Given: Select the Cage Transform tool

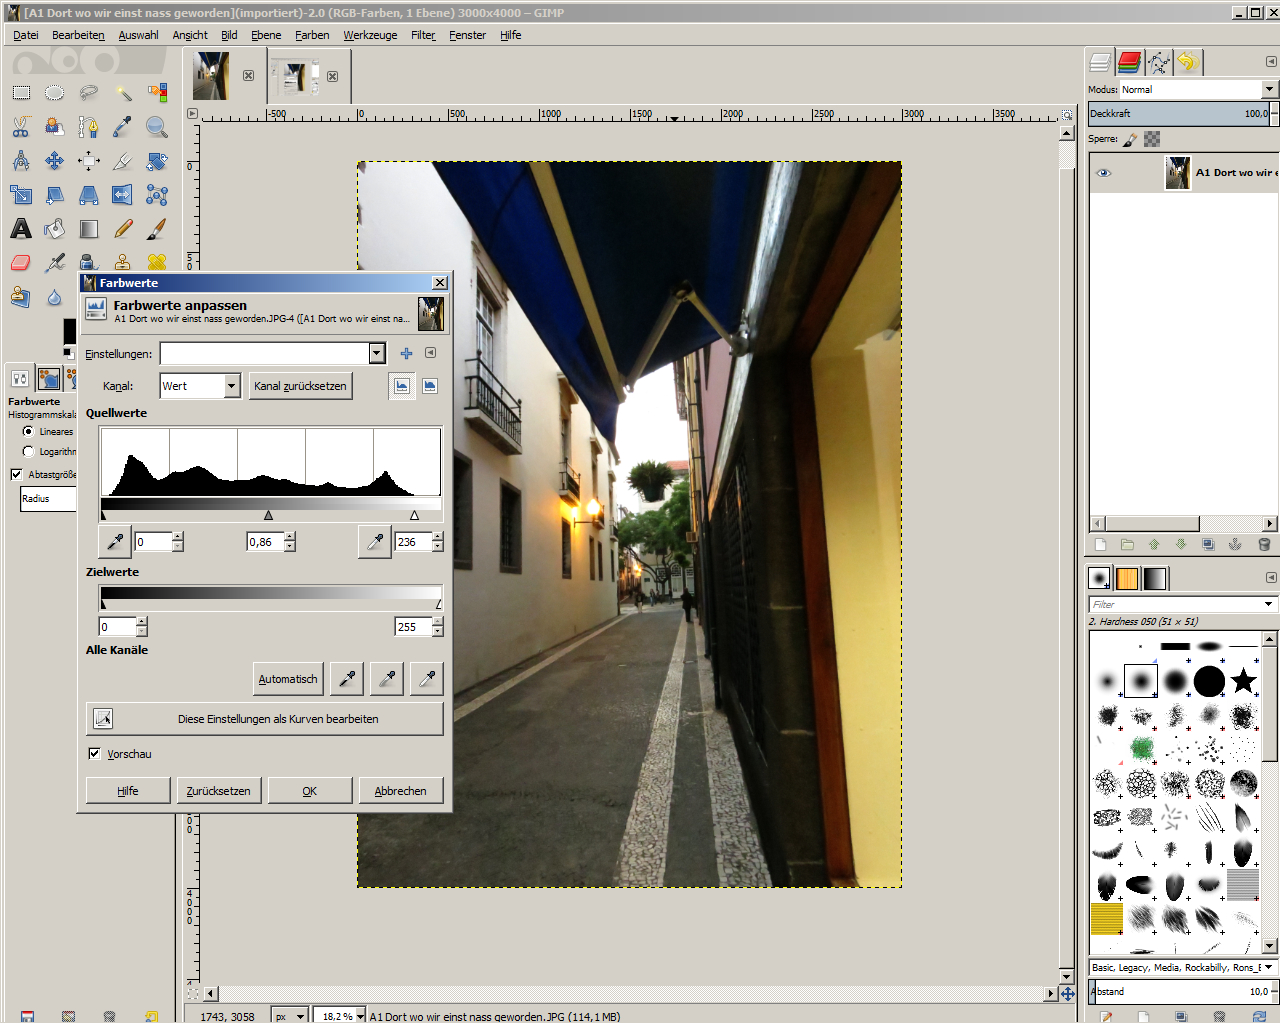Looking at the screenshot, I should pyautogui.click(x=157, y=195).
